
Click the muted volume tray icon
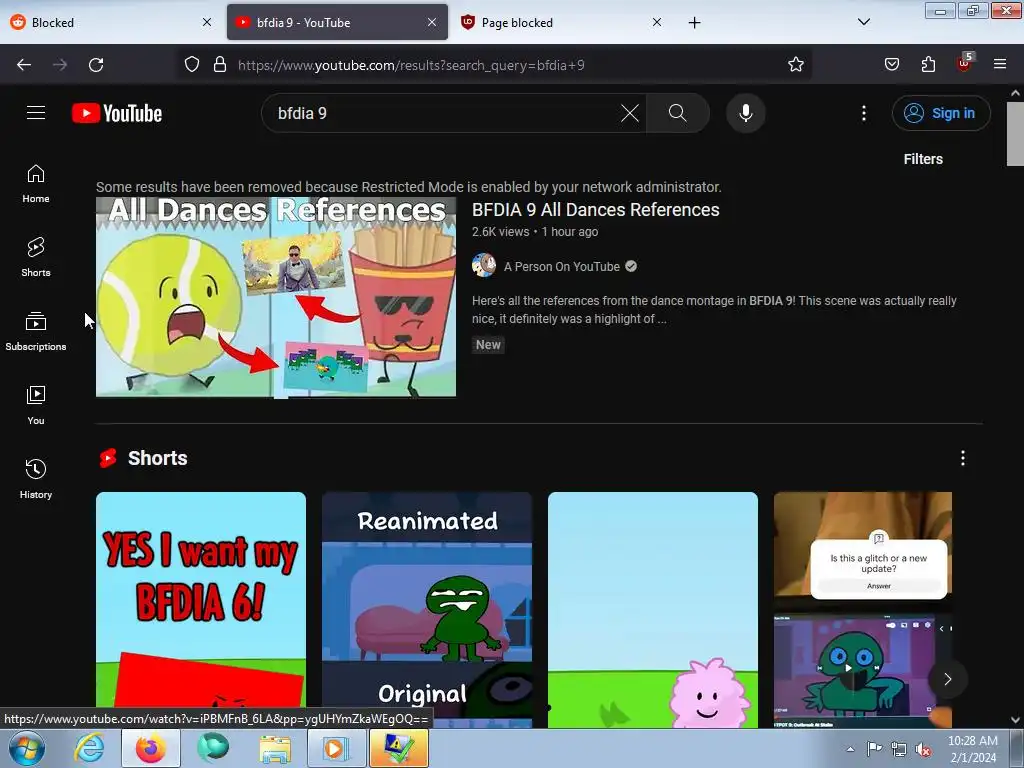coord(923,749)
